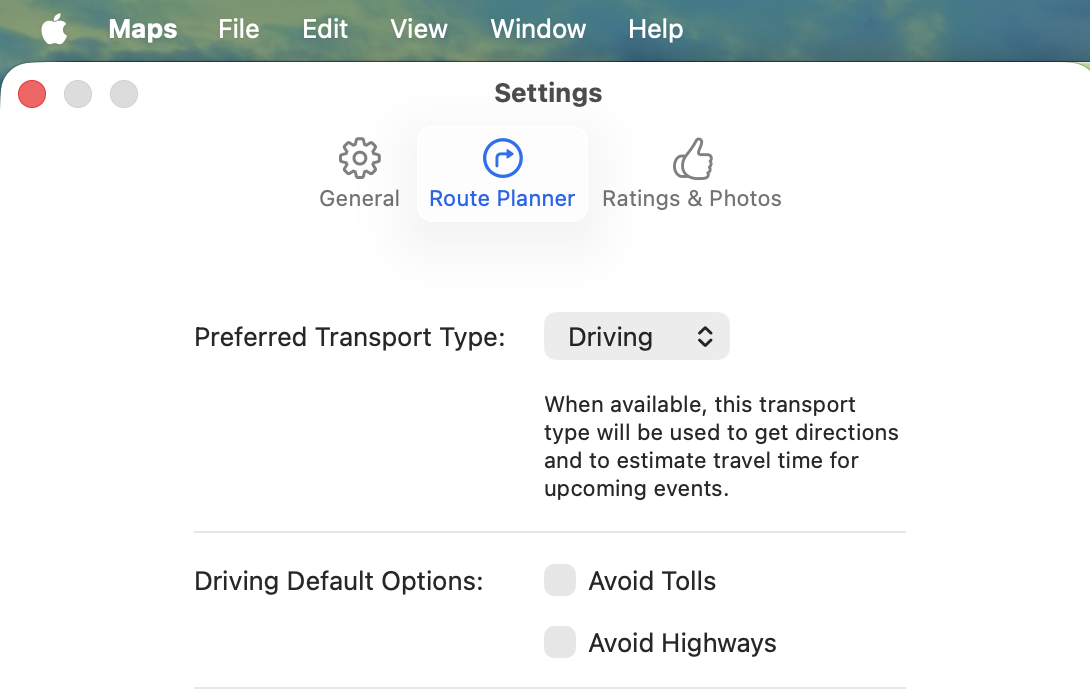Open the Edit menu
Image resolution: width=1090 pixels, height=692 pixels.
325,29
